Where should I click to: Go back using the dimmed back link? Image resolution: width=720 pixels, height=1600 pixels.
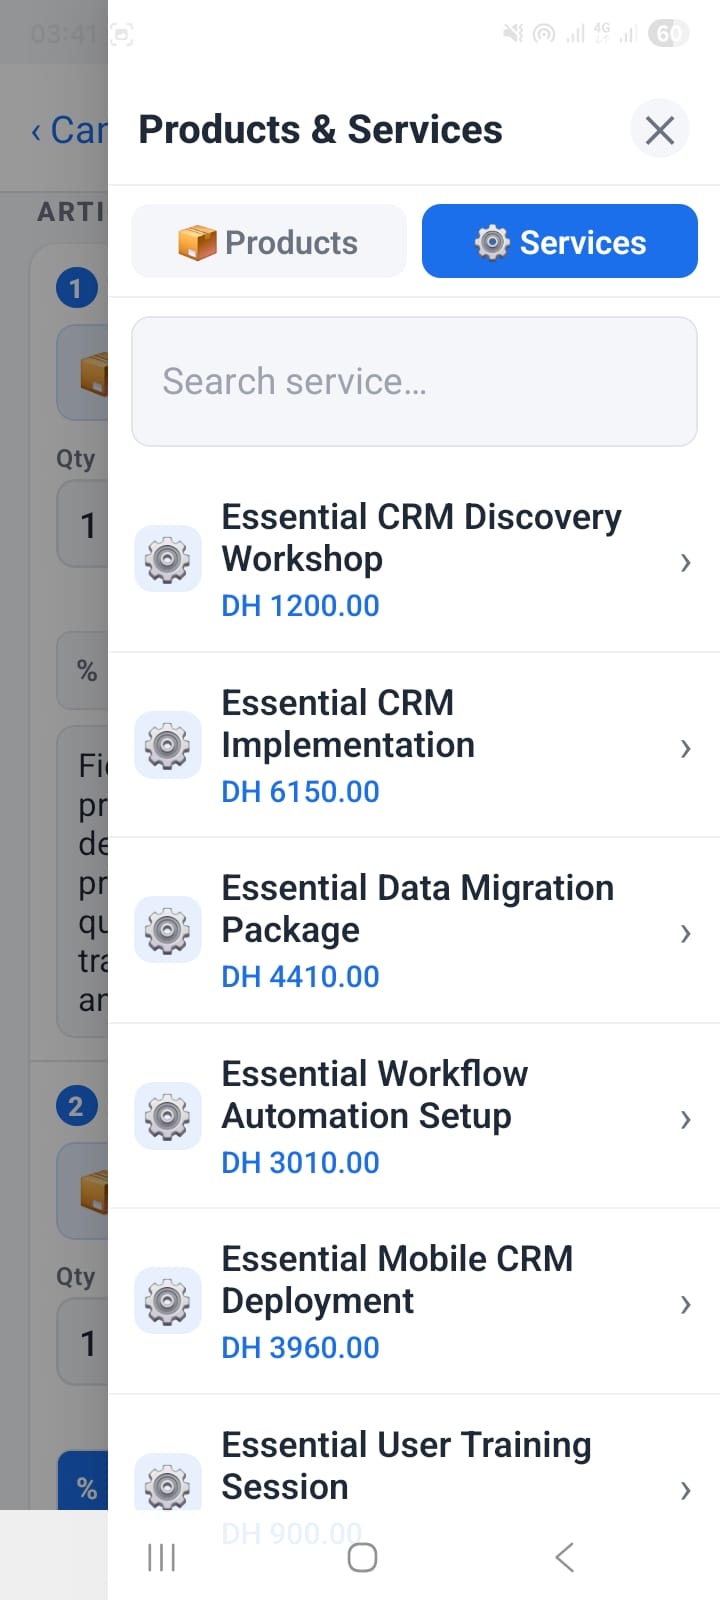pyautogui.click(x=68, y=130)
